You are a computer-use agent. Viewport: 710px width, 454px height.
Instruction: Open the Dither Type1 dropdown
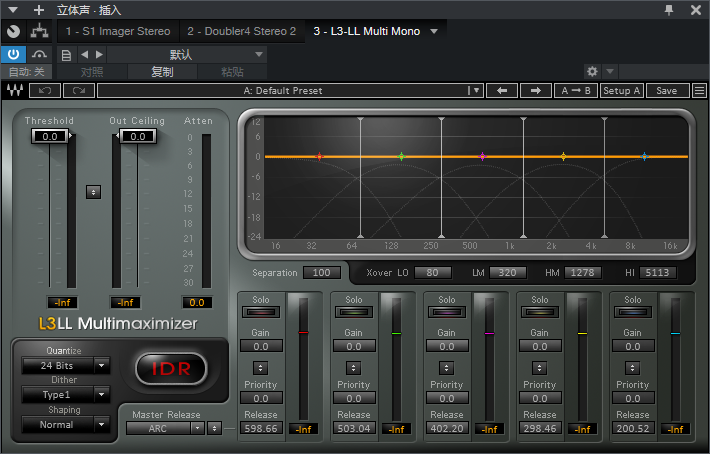pyautogui.click(x=66, y=395)
